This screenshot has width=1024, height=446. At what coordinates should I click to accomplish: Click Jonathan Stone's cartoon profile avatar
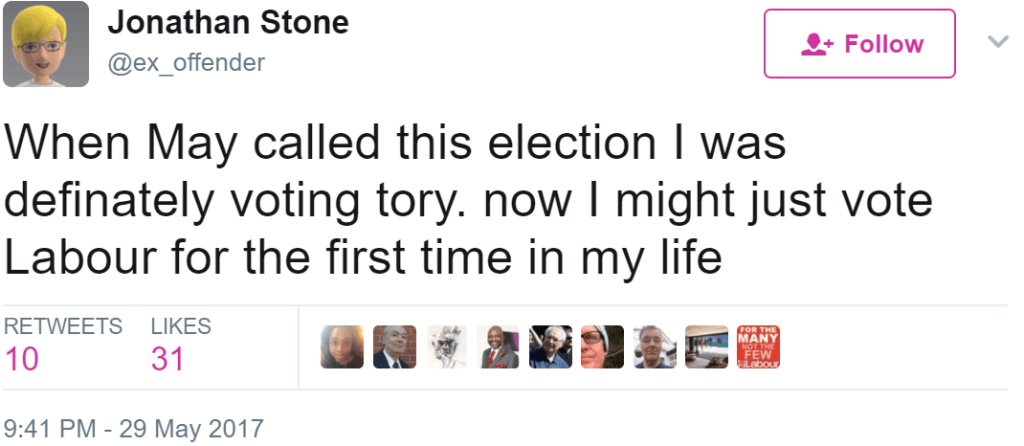(46, 45)
